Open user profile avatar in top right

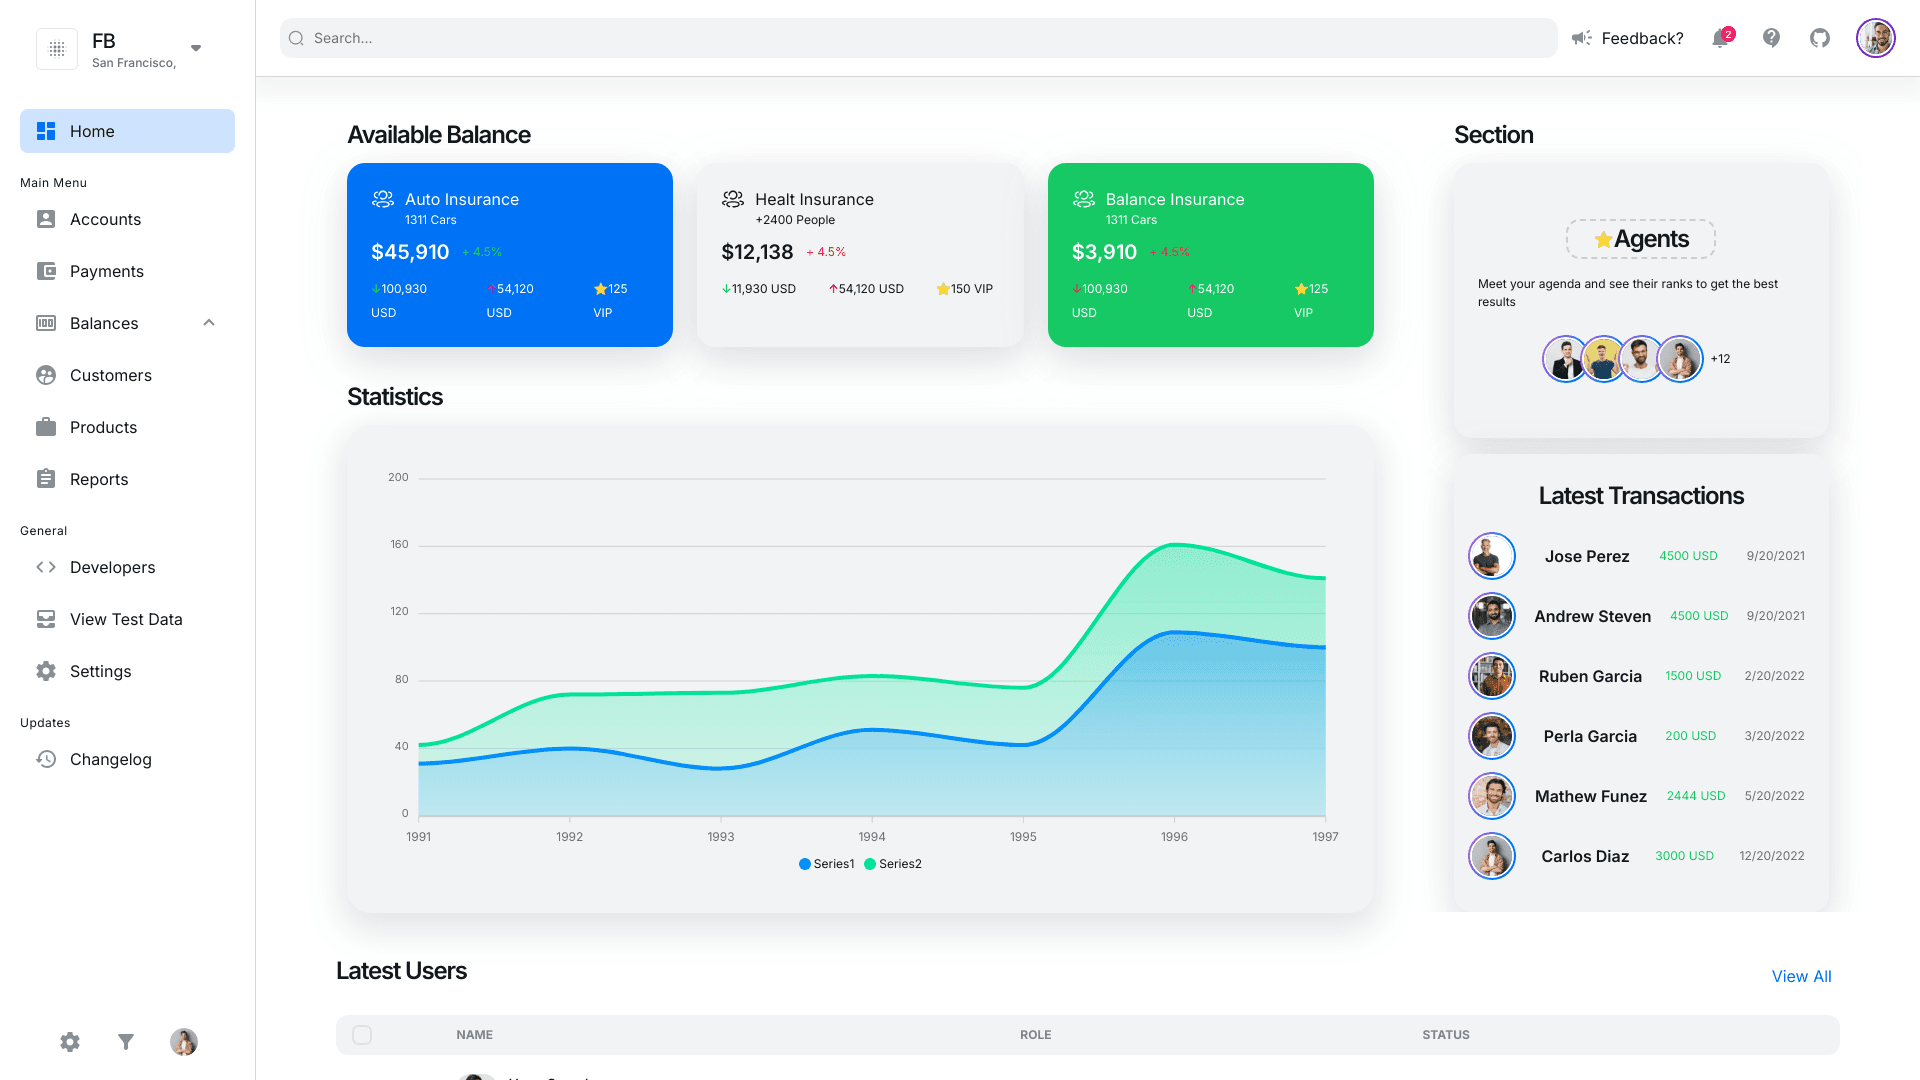click(1875, 38)
